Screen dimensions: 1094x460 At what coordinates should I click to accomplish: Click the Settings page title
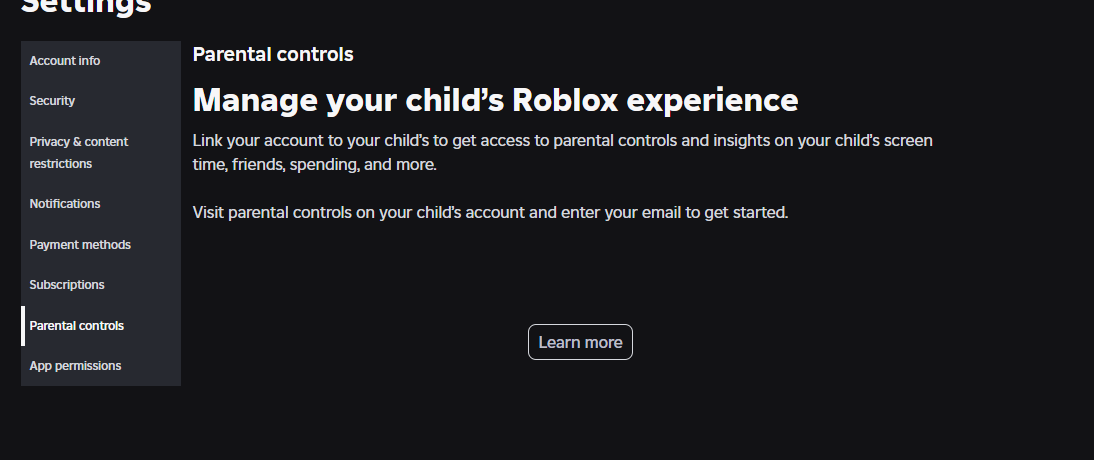pyautogui.click(x=86, y=6)
